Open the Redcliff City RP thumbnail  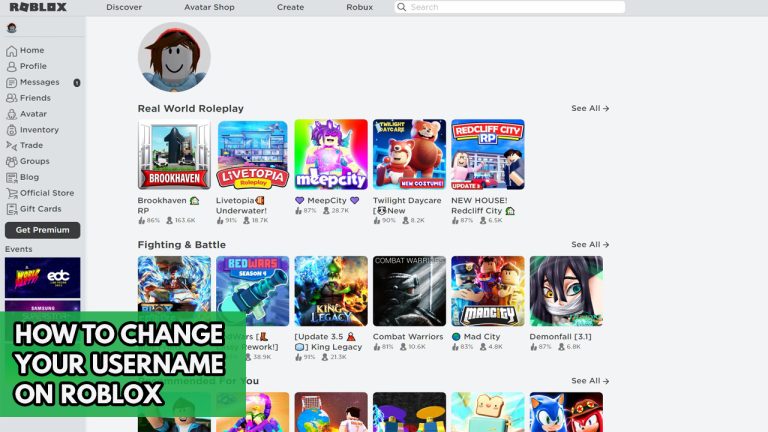pos(488,154)
